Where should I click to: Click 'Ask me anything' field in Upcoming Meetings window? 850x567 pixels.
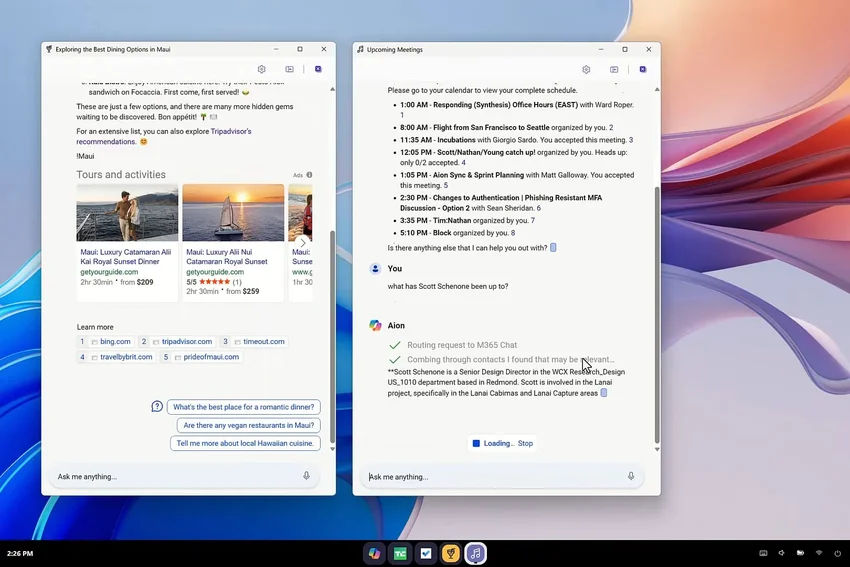click(x=501, y=476)
